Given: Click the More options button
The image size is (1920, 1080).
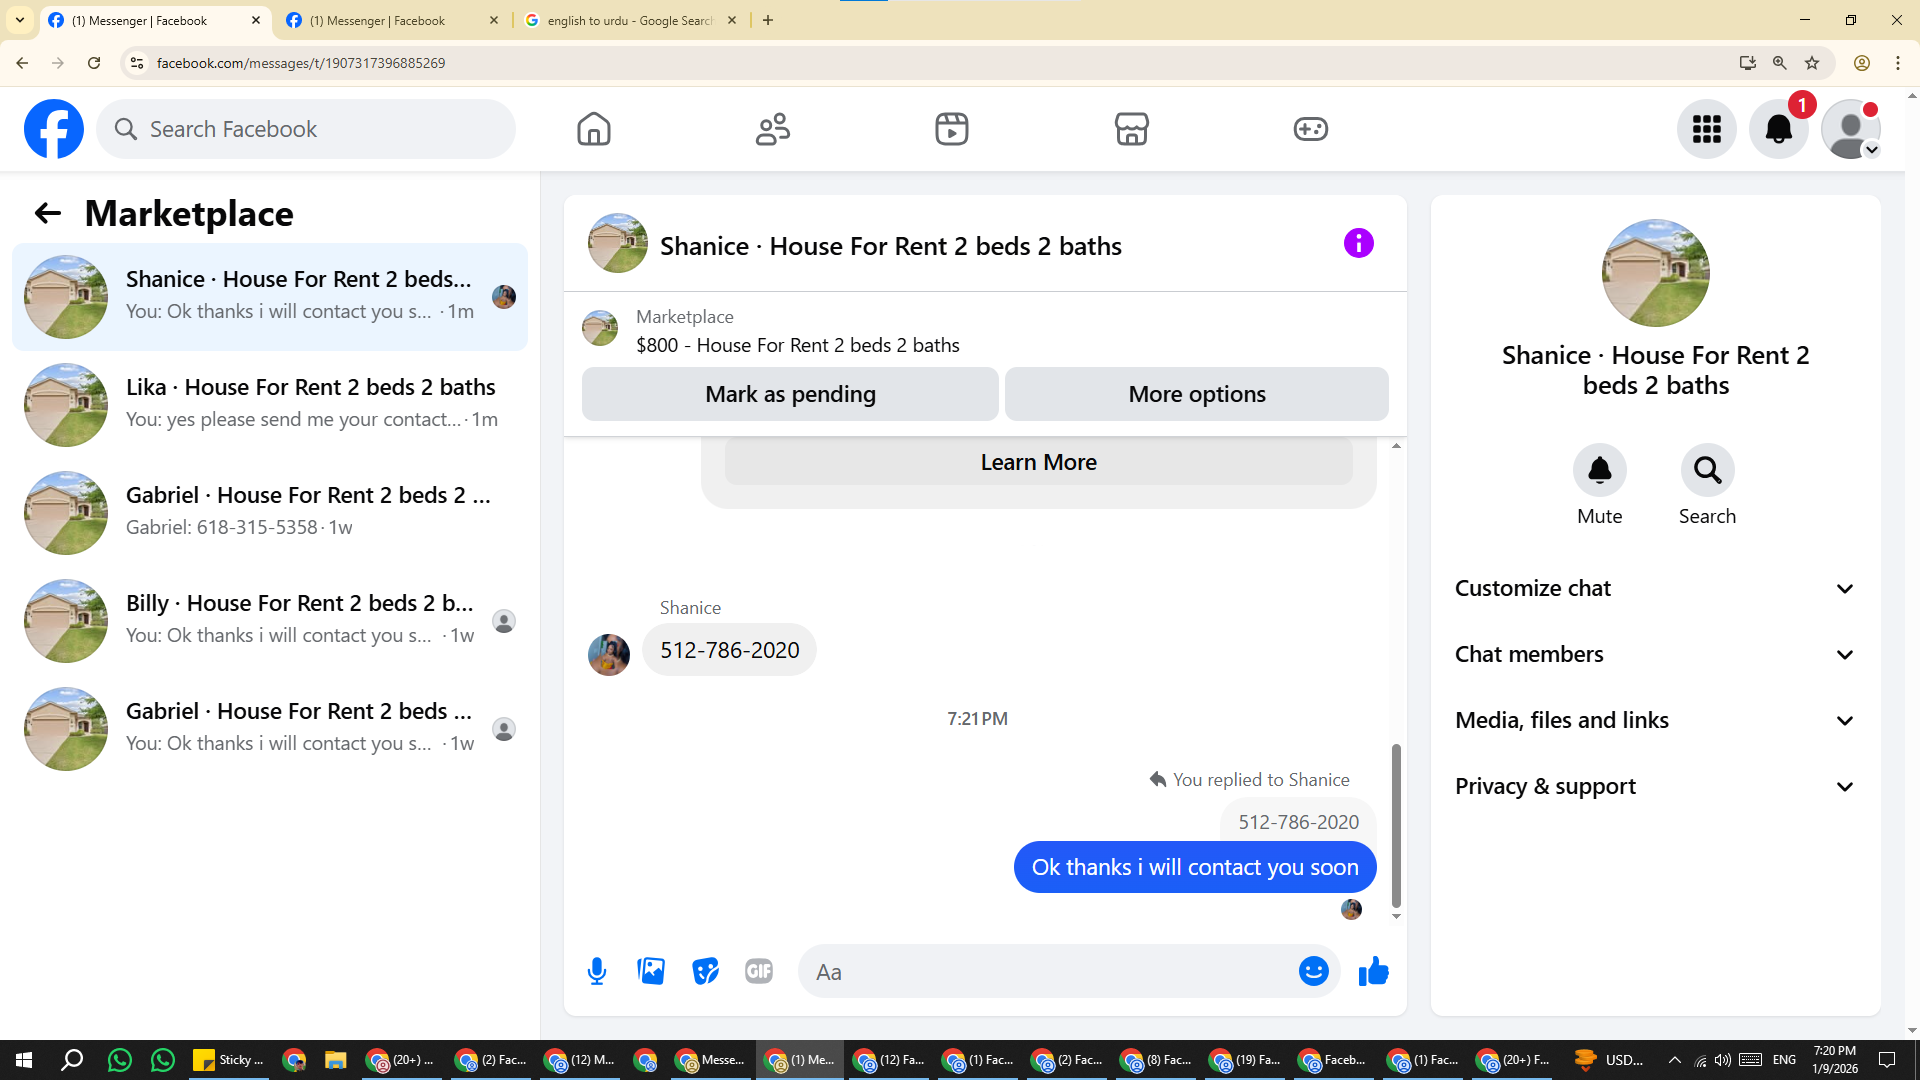Looking at the screenshot, I should (1196, 394).
